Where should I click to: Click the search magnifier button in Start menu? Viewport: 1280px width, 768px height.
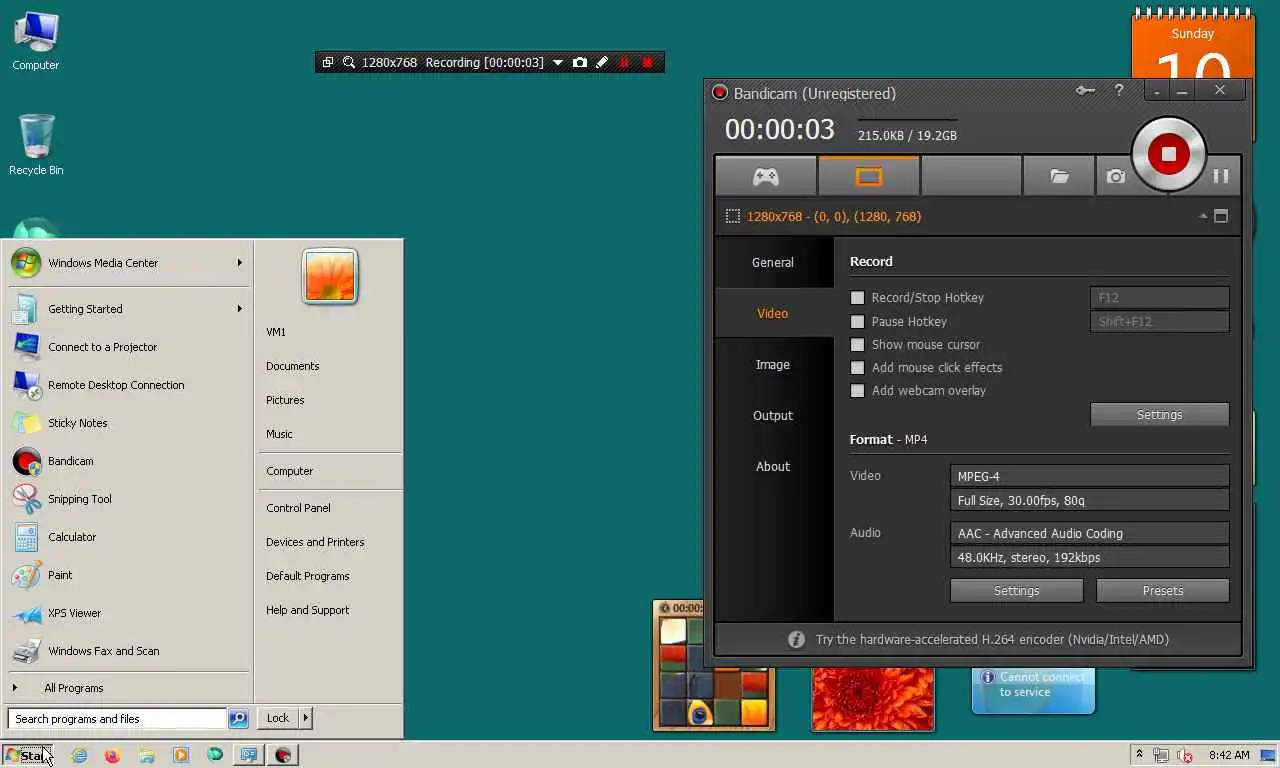click(x=238, y=719)
